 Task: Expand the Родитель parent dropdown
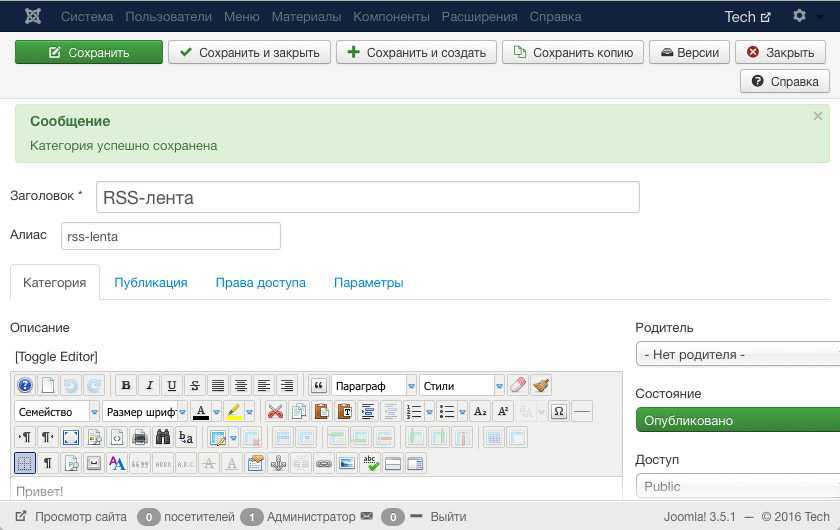coord(737,354)
